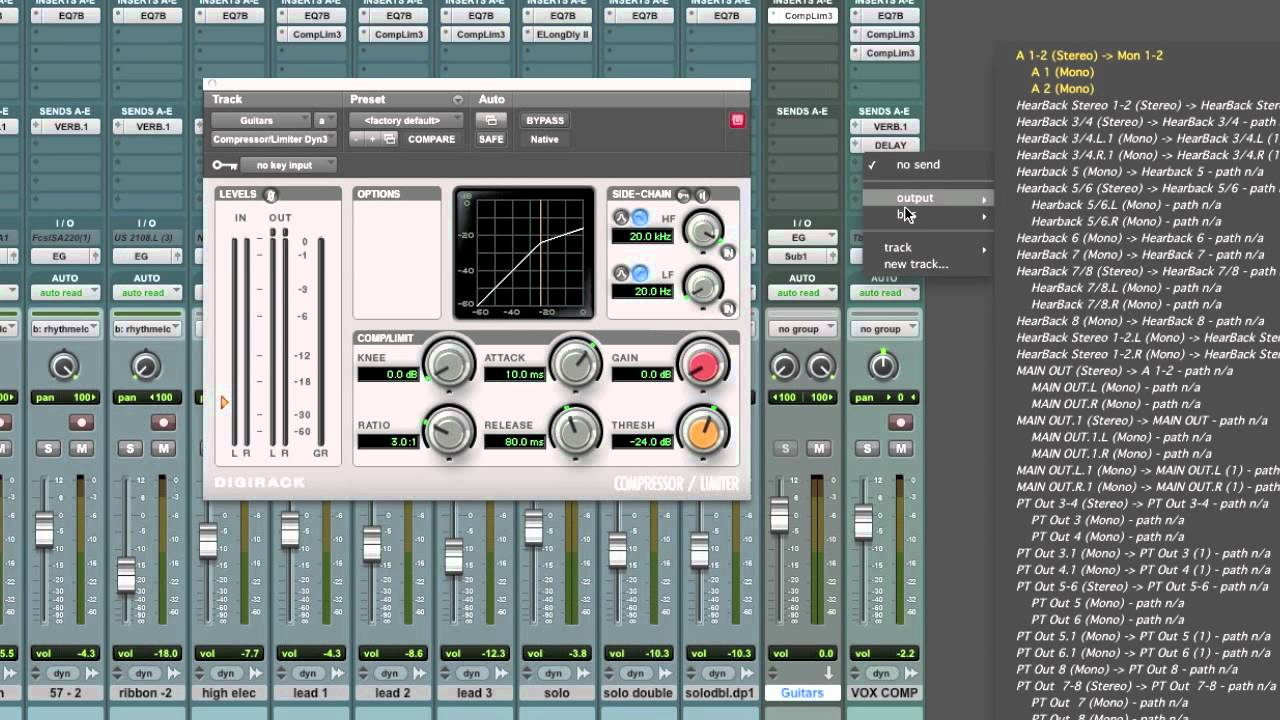Select the LF high-pass filter shape icon
This screenshot has width=1280, height=720.
click(x=639, y=272)
